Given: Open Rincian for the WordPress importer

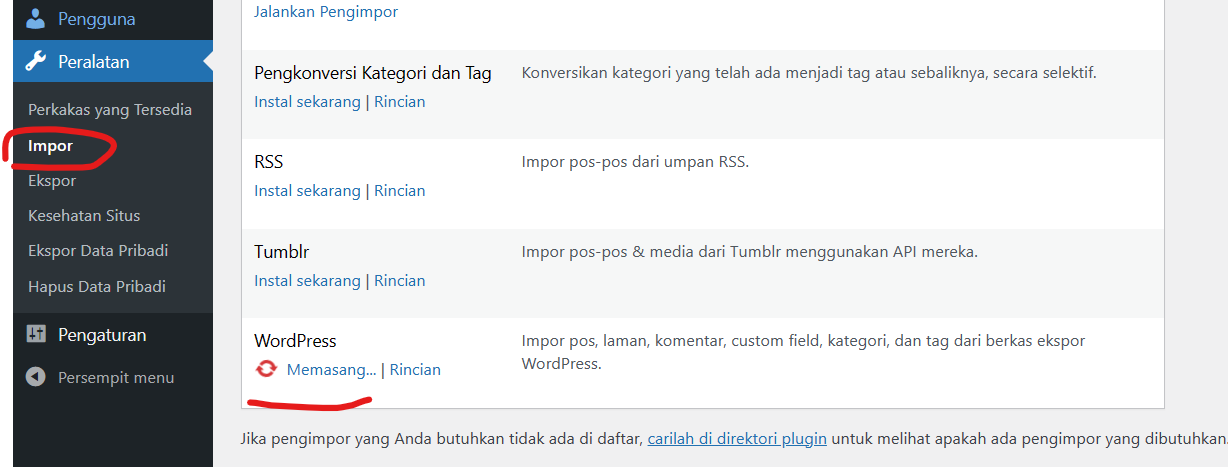Looking at the screenshot, I should coord(415,369).
